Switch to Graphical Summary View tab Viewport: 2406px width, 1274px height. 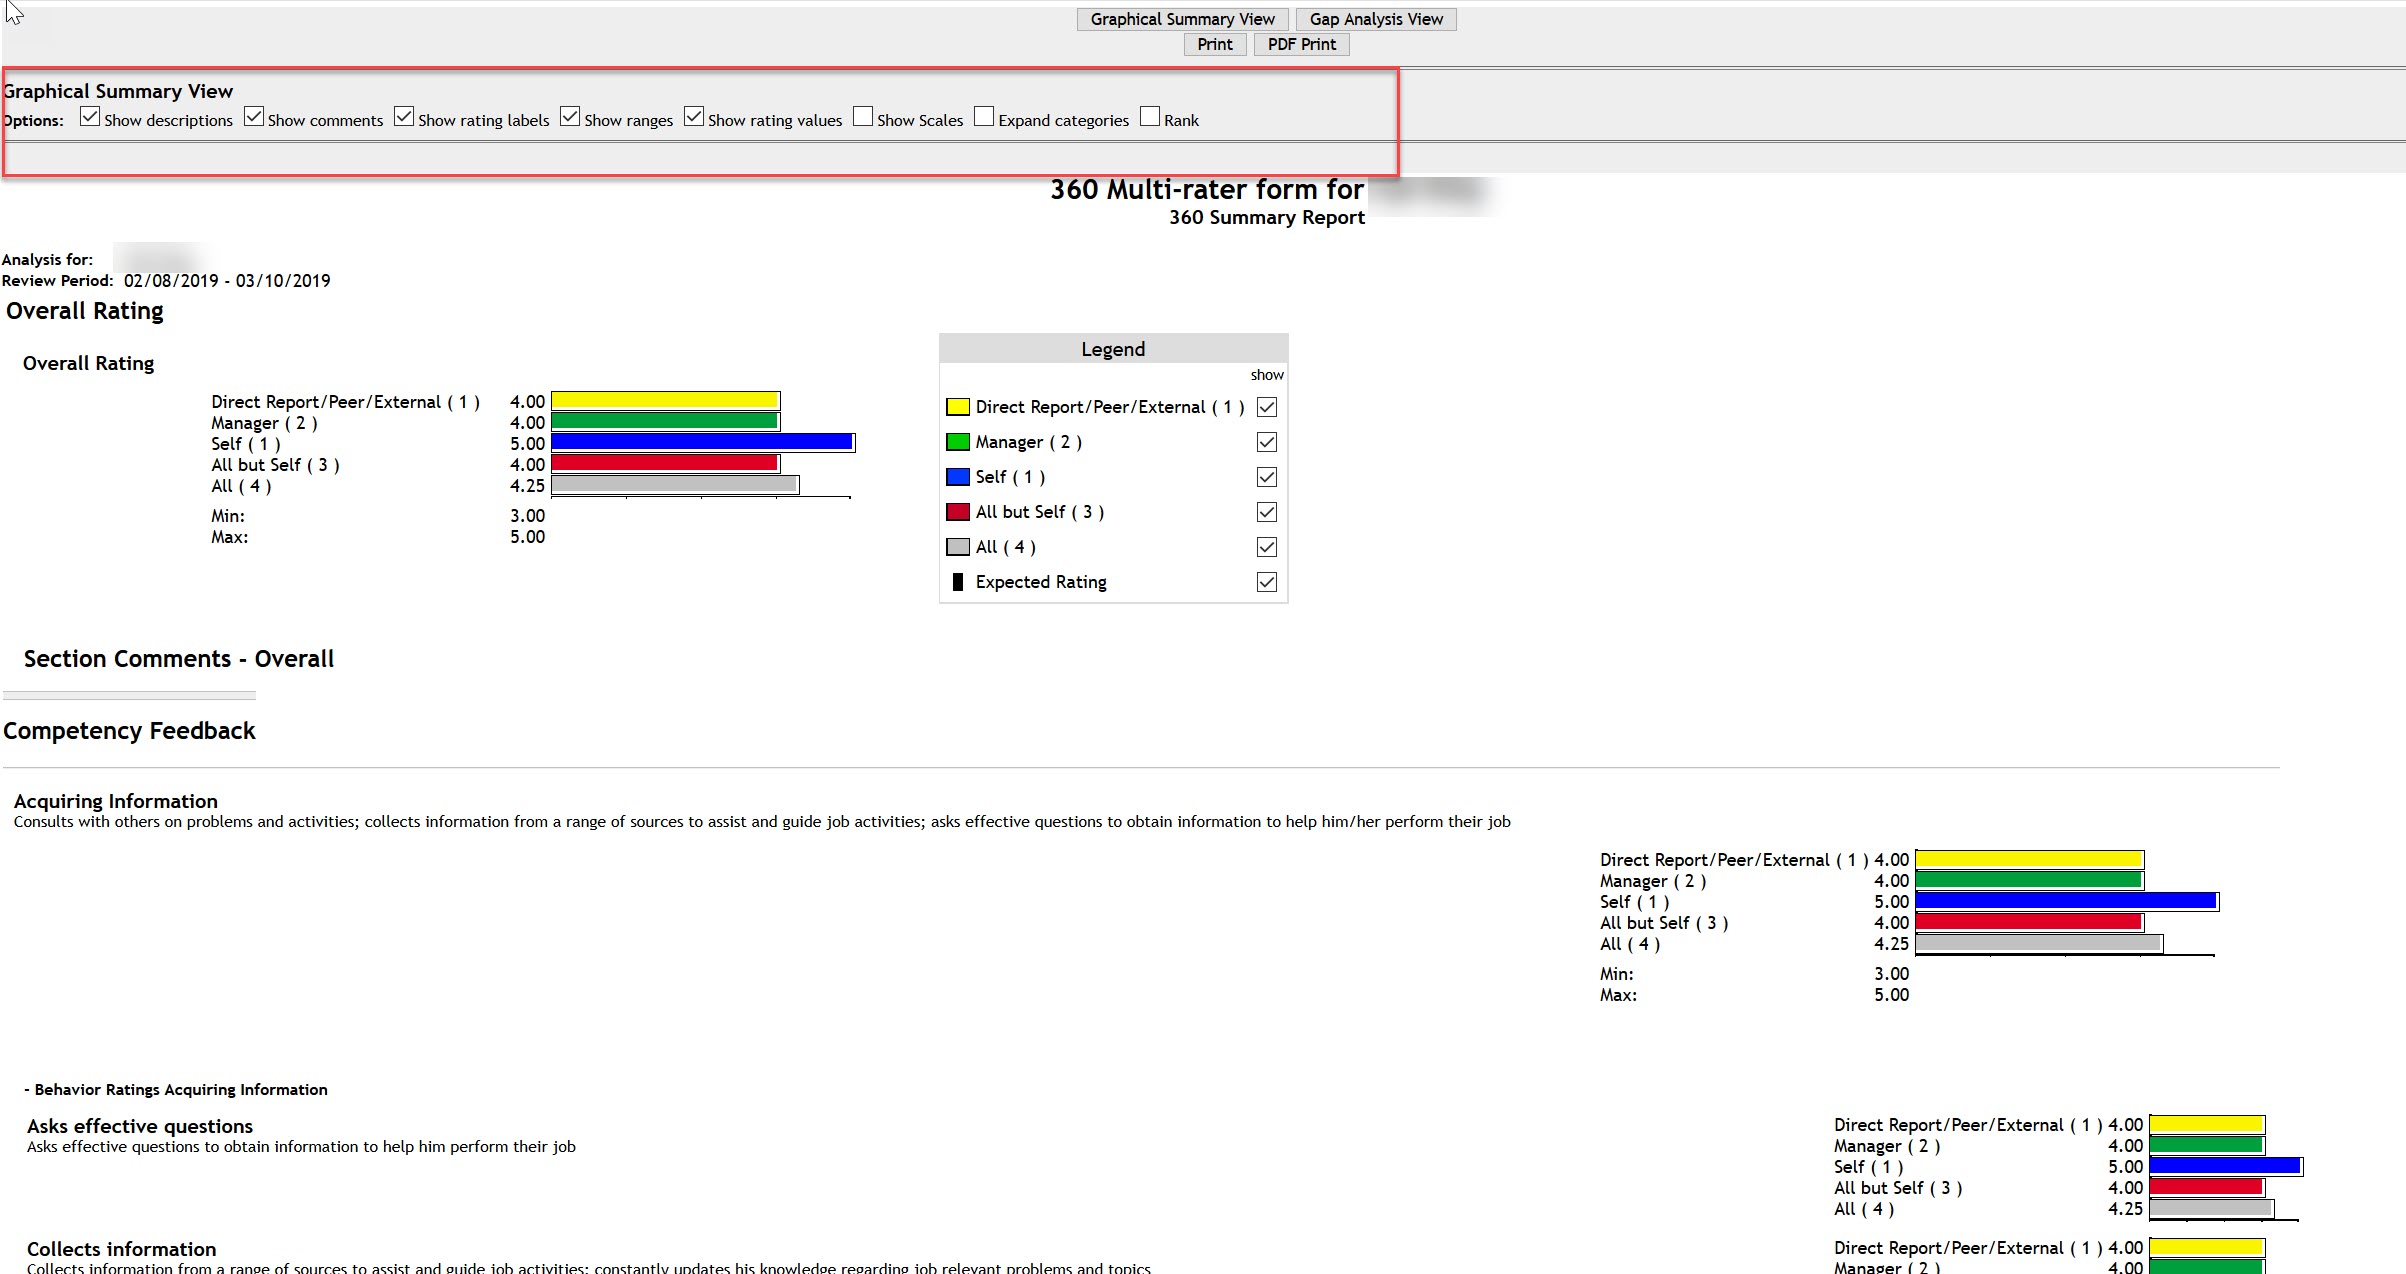[x=1182, y=17]
